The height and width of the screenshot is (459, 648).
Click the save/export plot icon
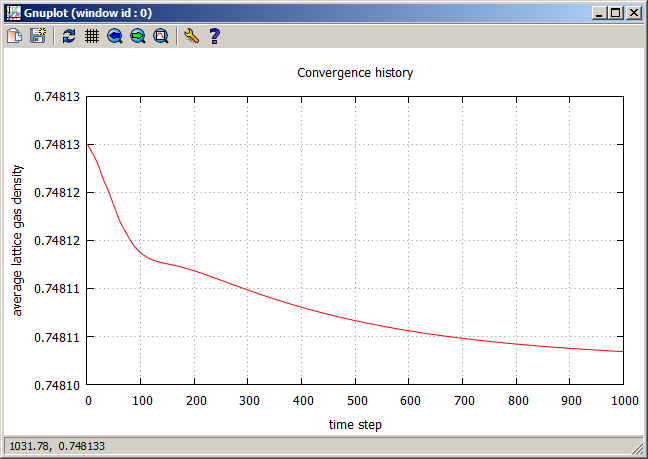coord(38,36)
